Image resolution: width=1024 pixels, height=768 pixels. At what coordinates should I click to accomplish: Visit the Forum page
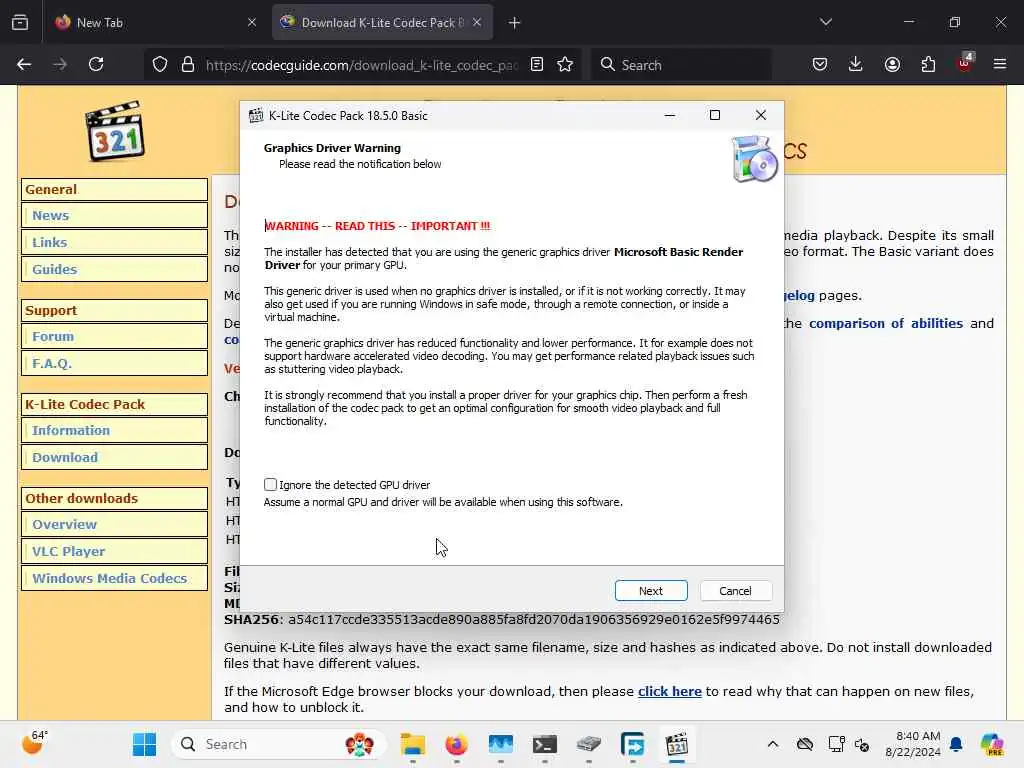53,336
